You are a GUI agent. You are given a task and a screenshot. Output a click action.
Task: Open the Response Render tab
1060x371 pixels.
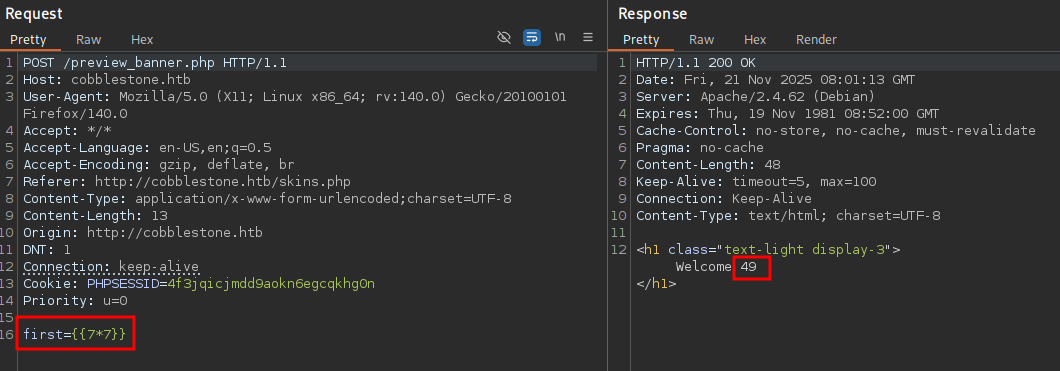(816, 40)
